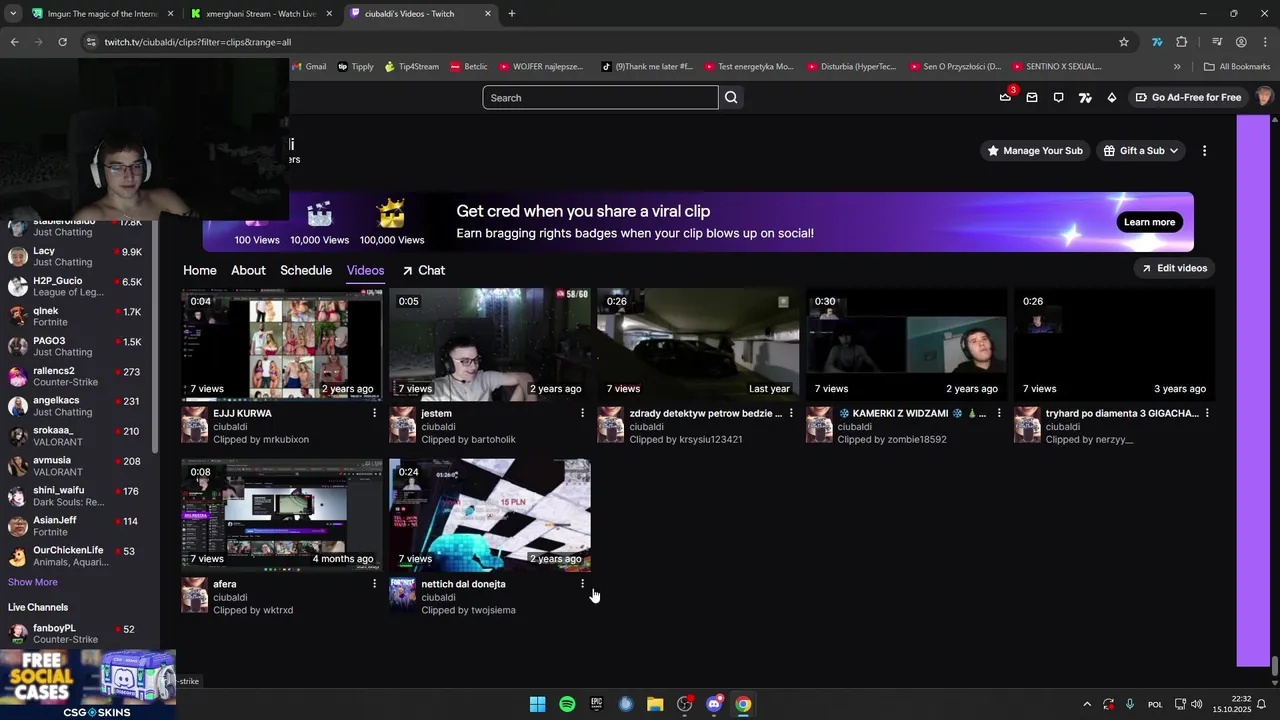
Task: Expand the hidden bookmarks chevron
Action: click(x=1177, y=67)
